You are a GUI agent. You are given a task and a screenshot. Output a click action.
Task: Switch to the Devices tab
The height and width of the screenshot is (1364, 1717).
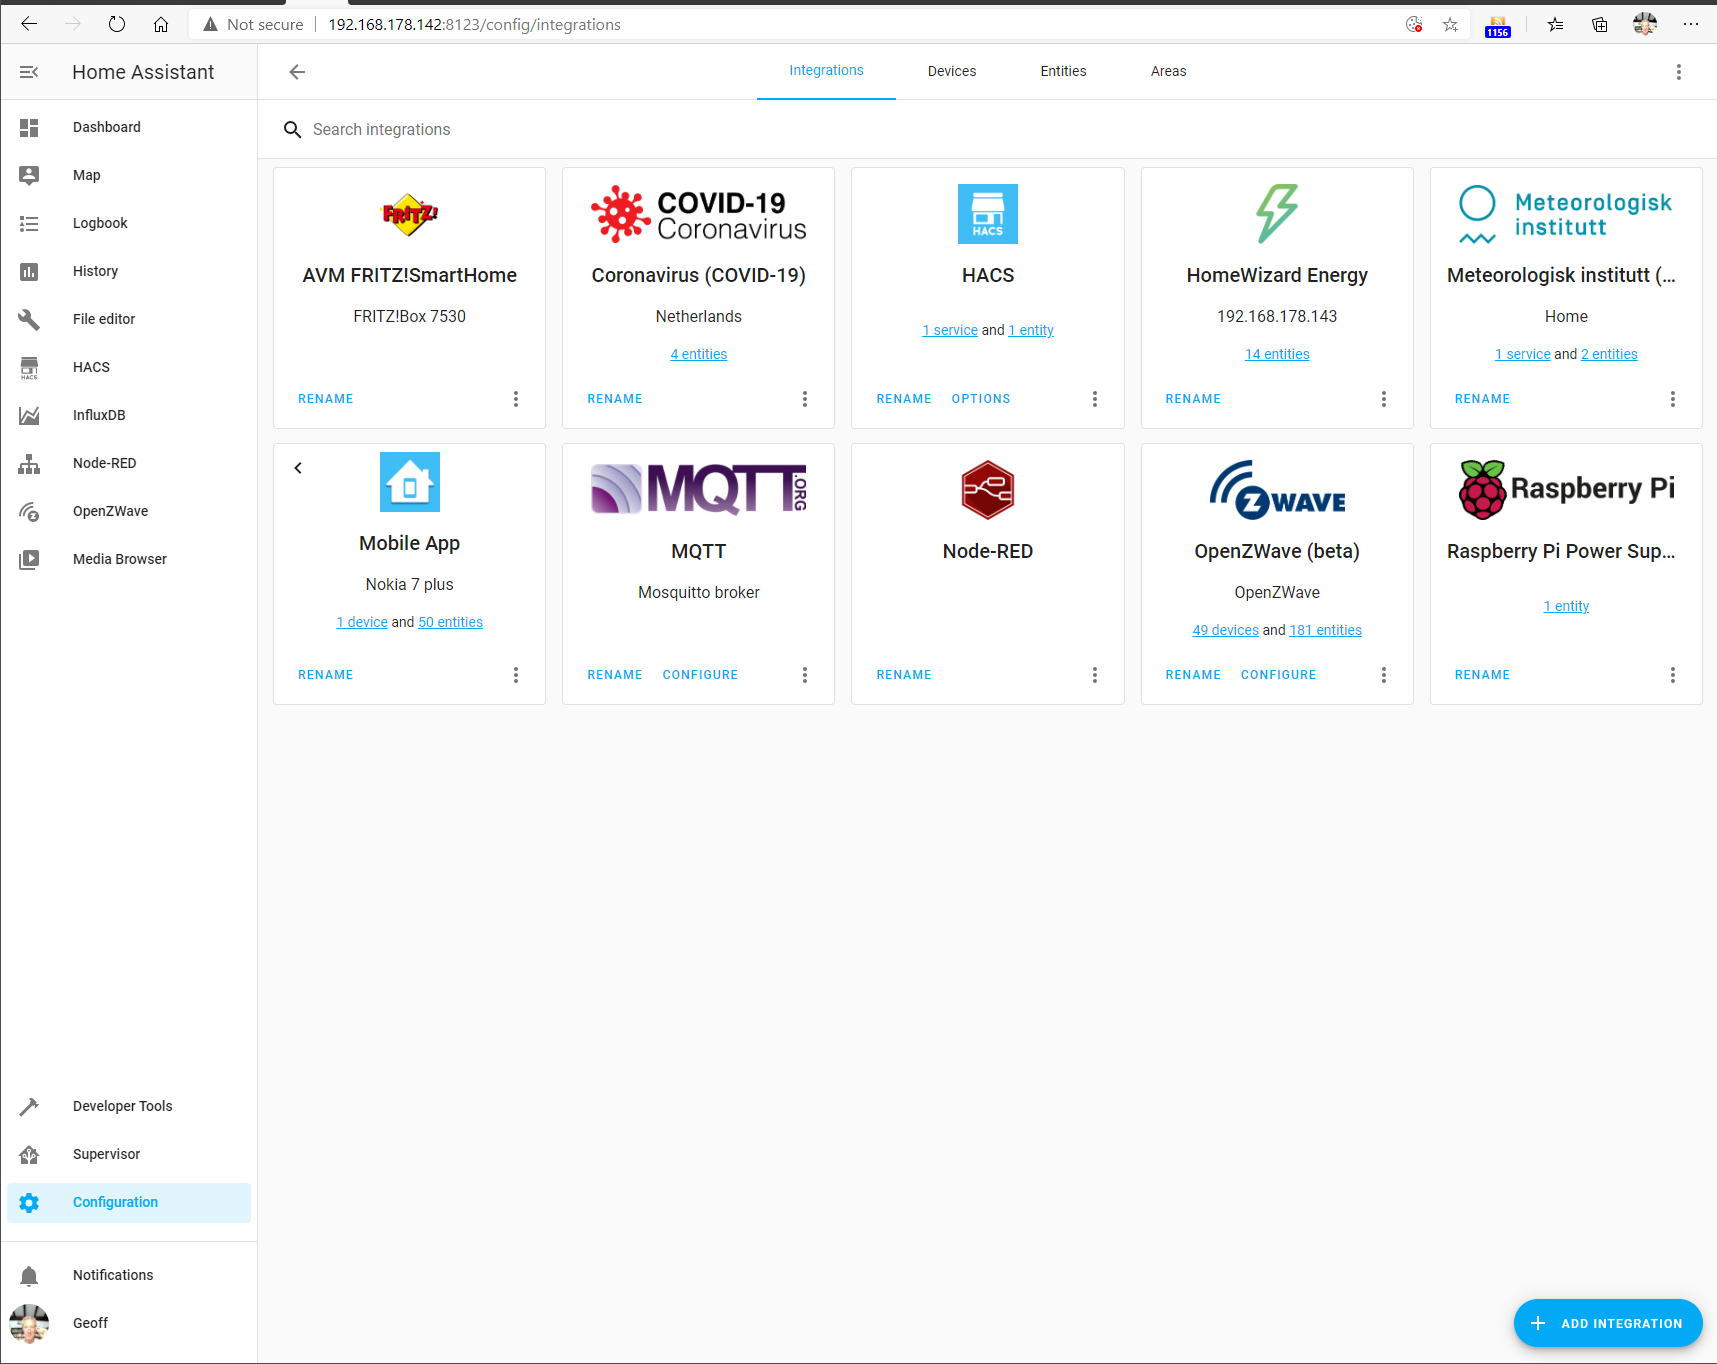(x=951, y=71)
